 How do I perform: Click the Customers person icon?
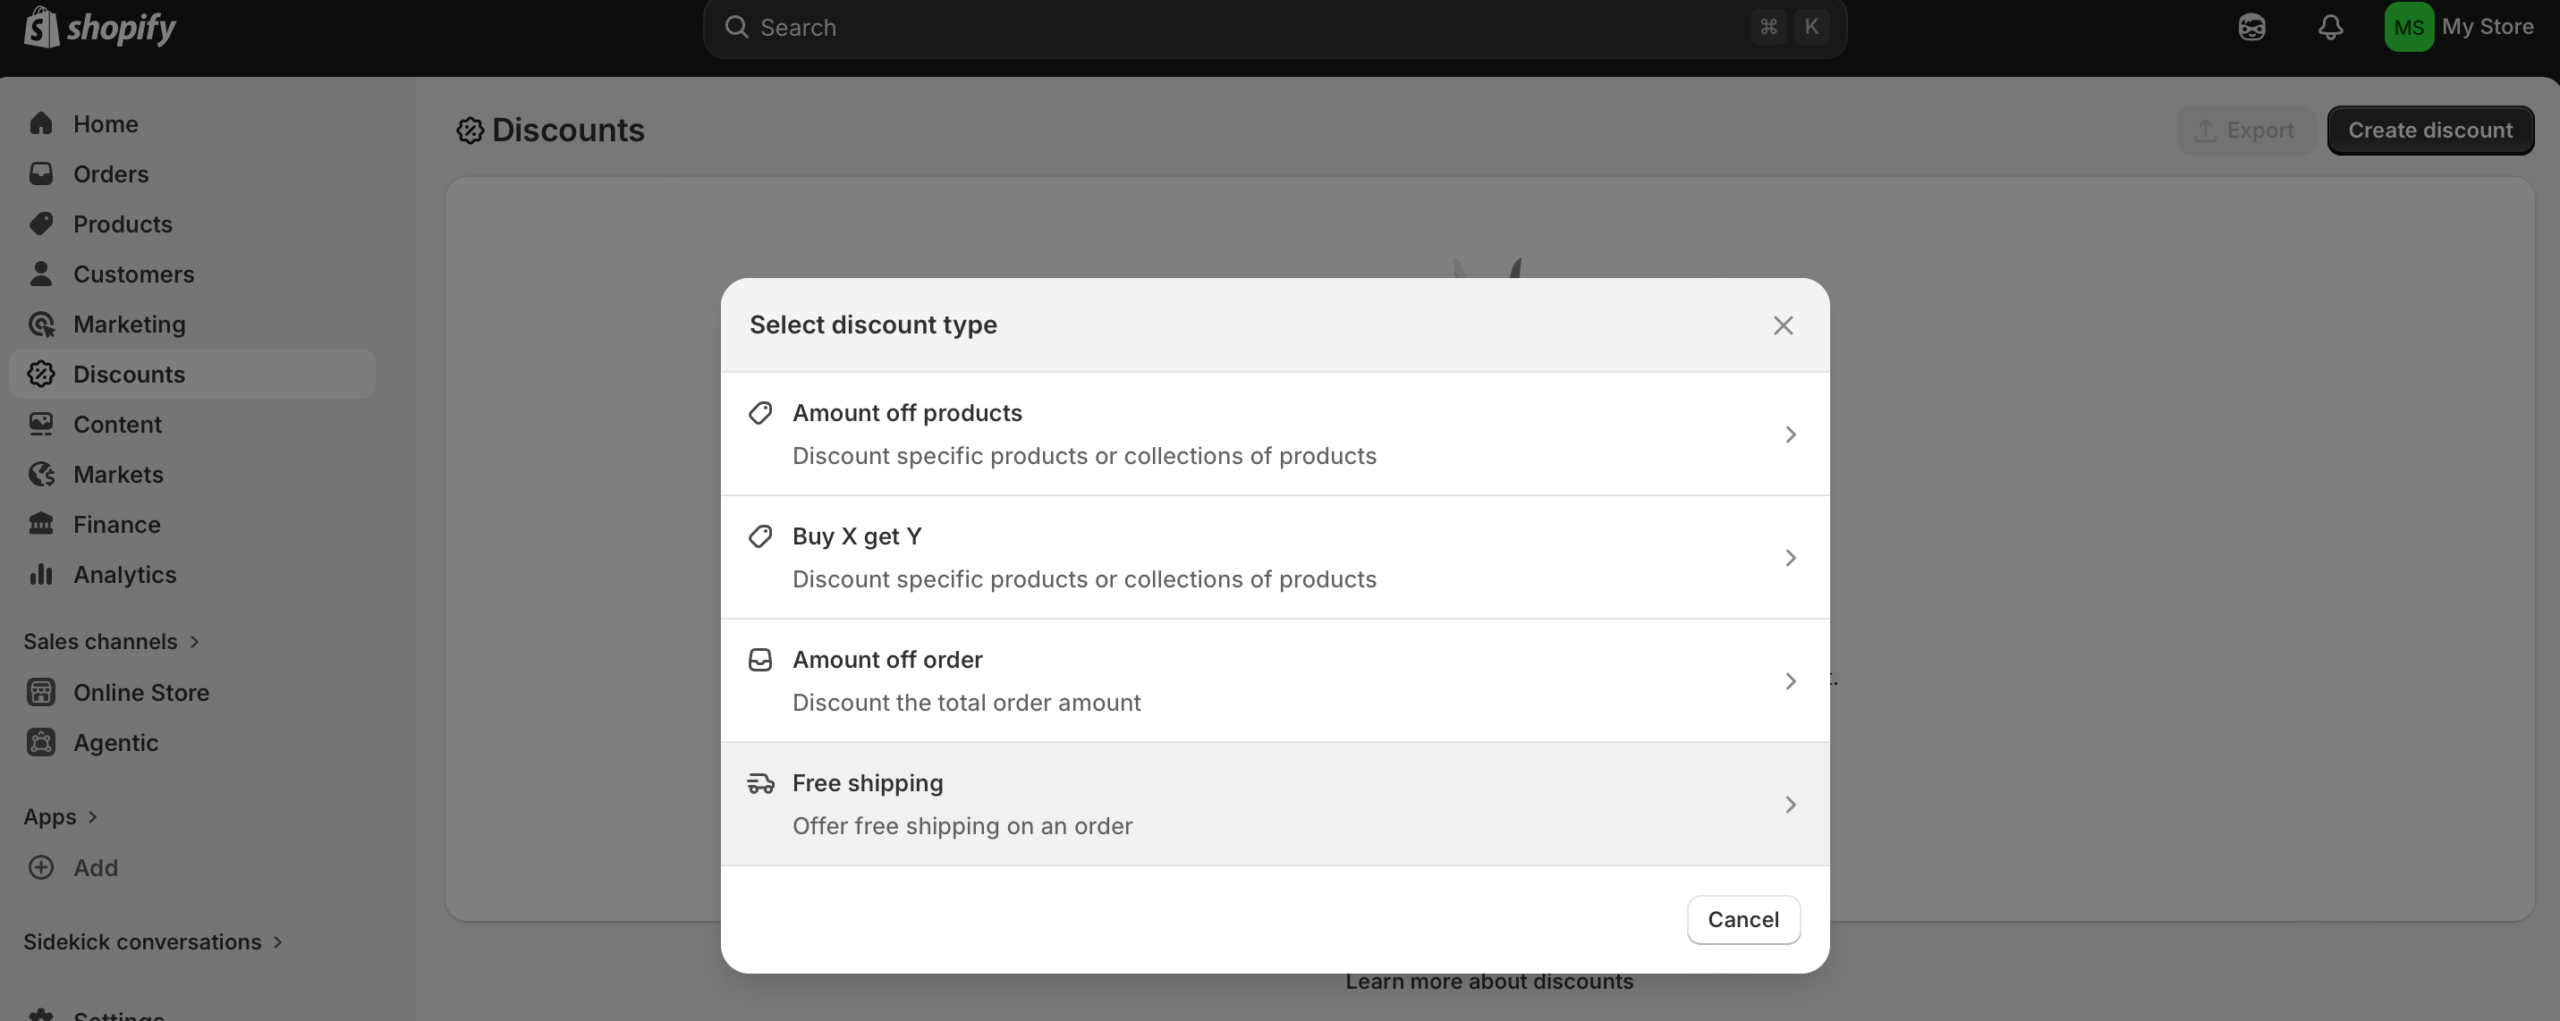[41, 274]
